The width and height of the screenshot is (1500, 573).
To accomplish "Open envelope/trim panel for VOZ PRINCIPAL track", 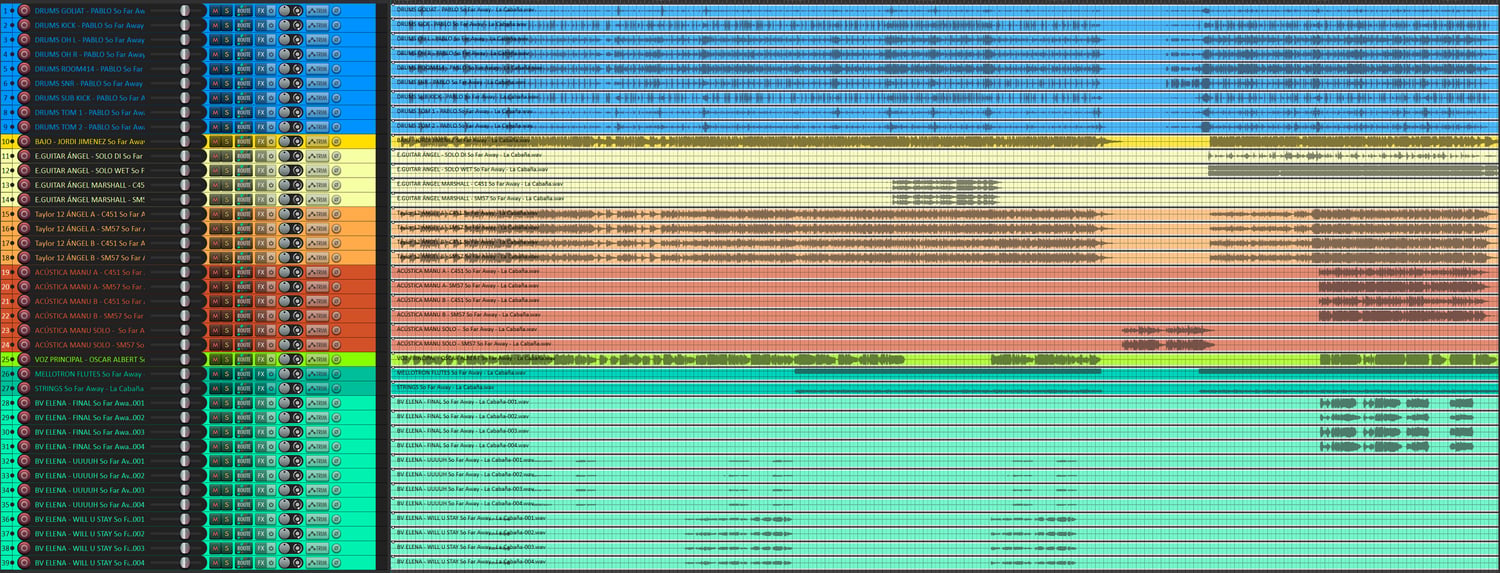I will [318, 358].
